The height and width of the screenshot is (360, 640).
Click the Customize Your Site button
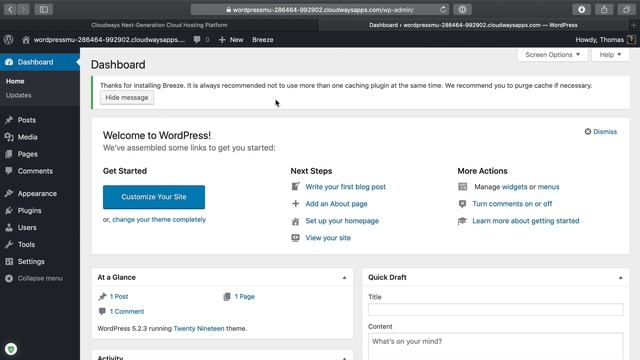click(x=154, y=197)
